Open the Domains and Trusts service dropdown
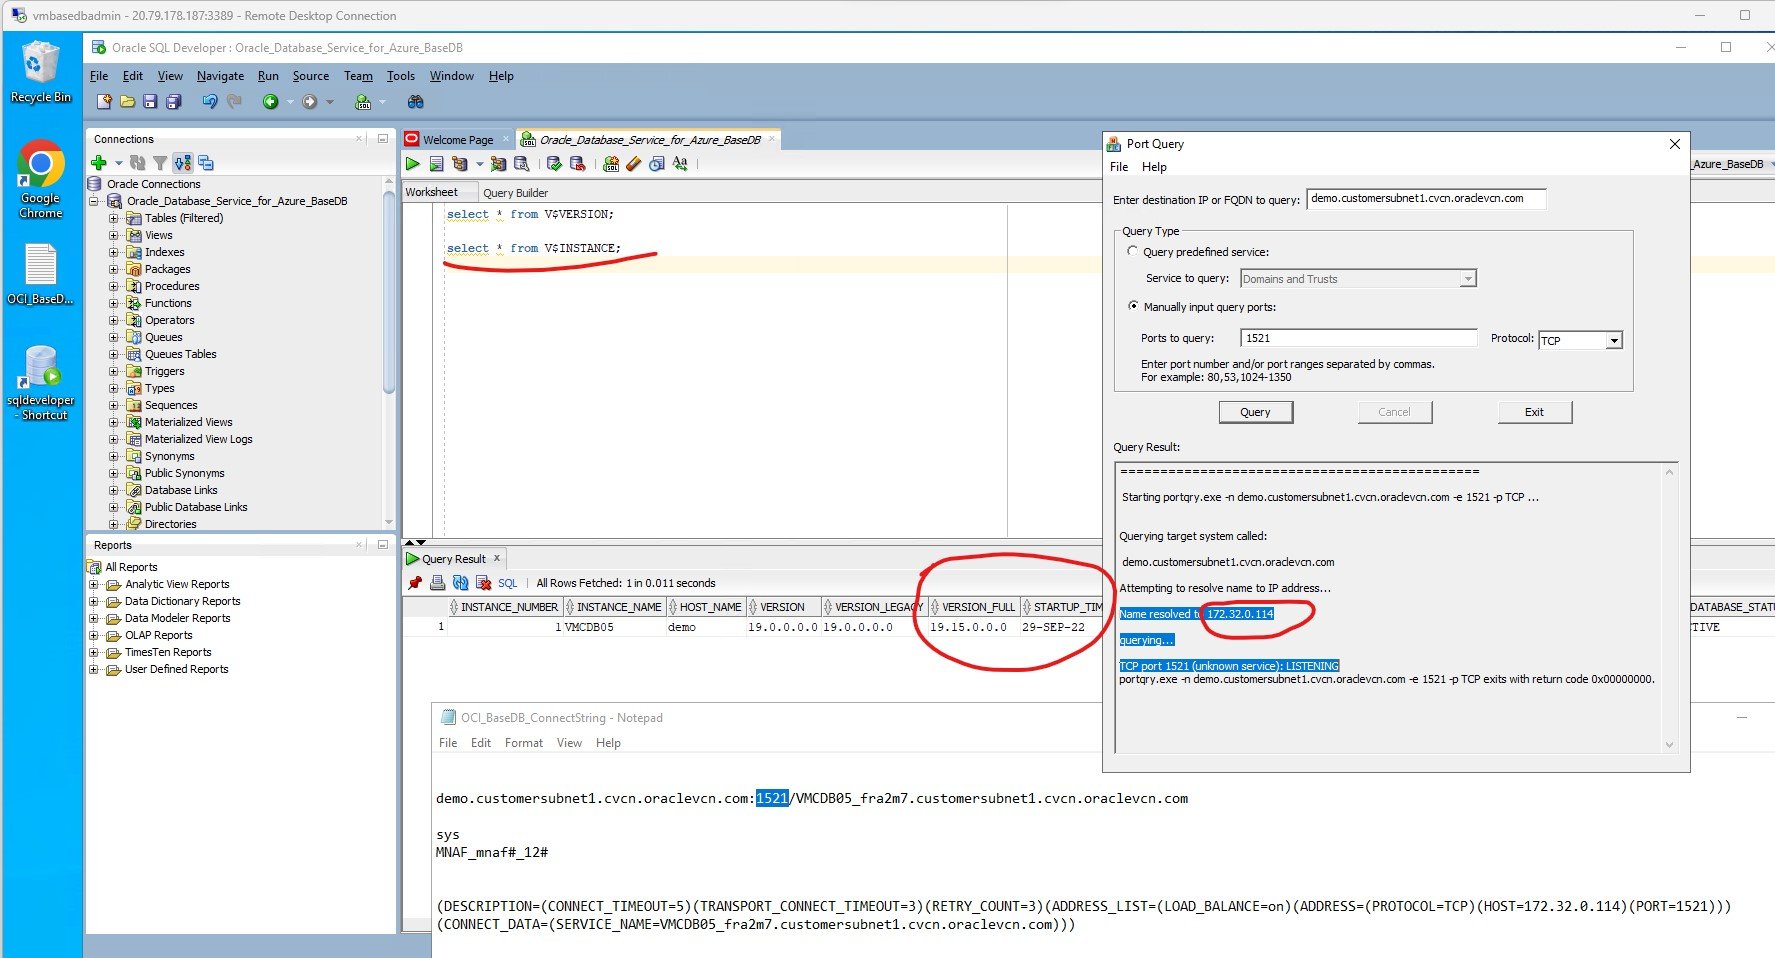 tap(1467, 278)
